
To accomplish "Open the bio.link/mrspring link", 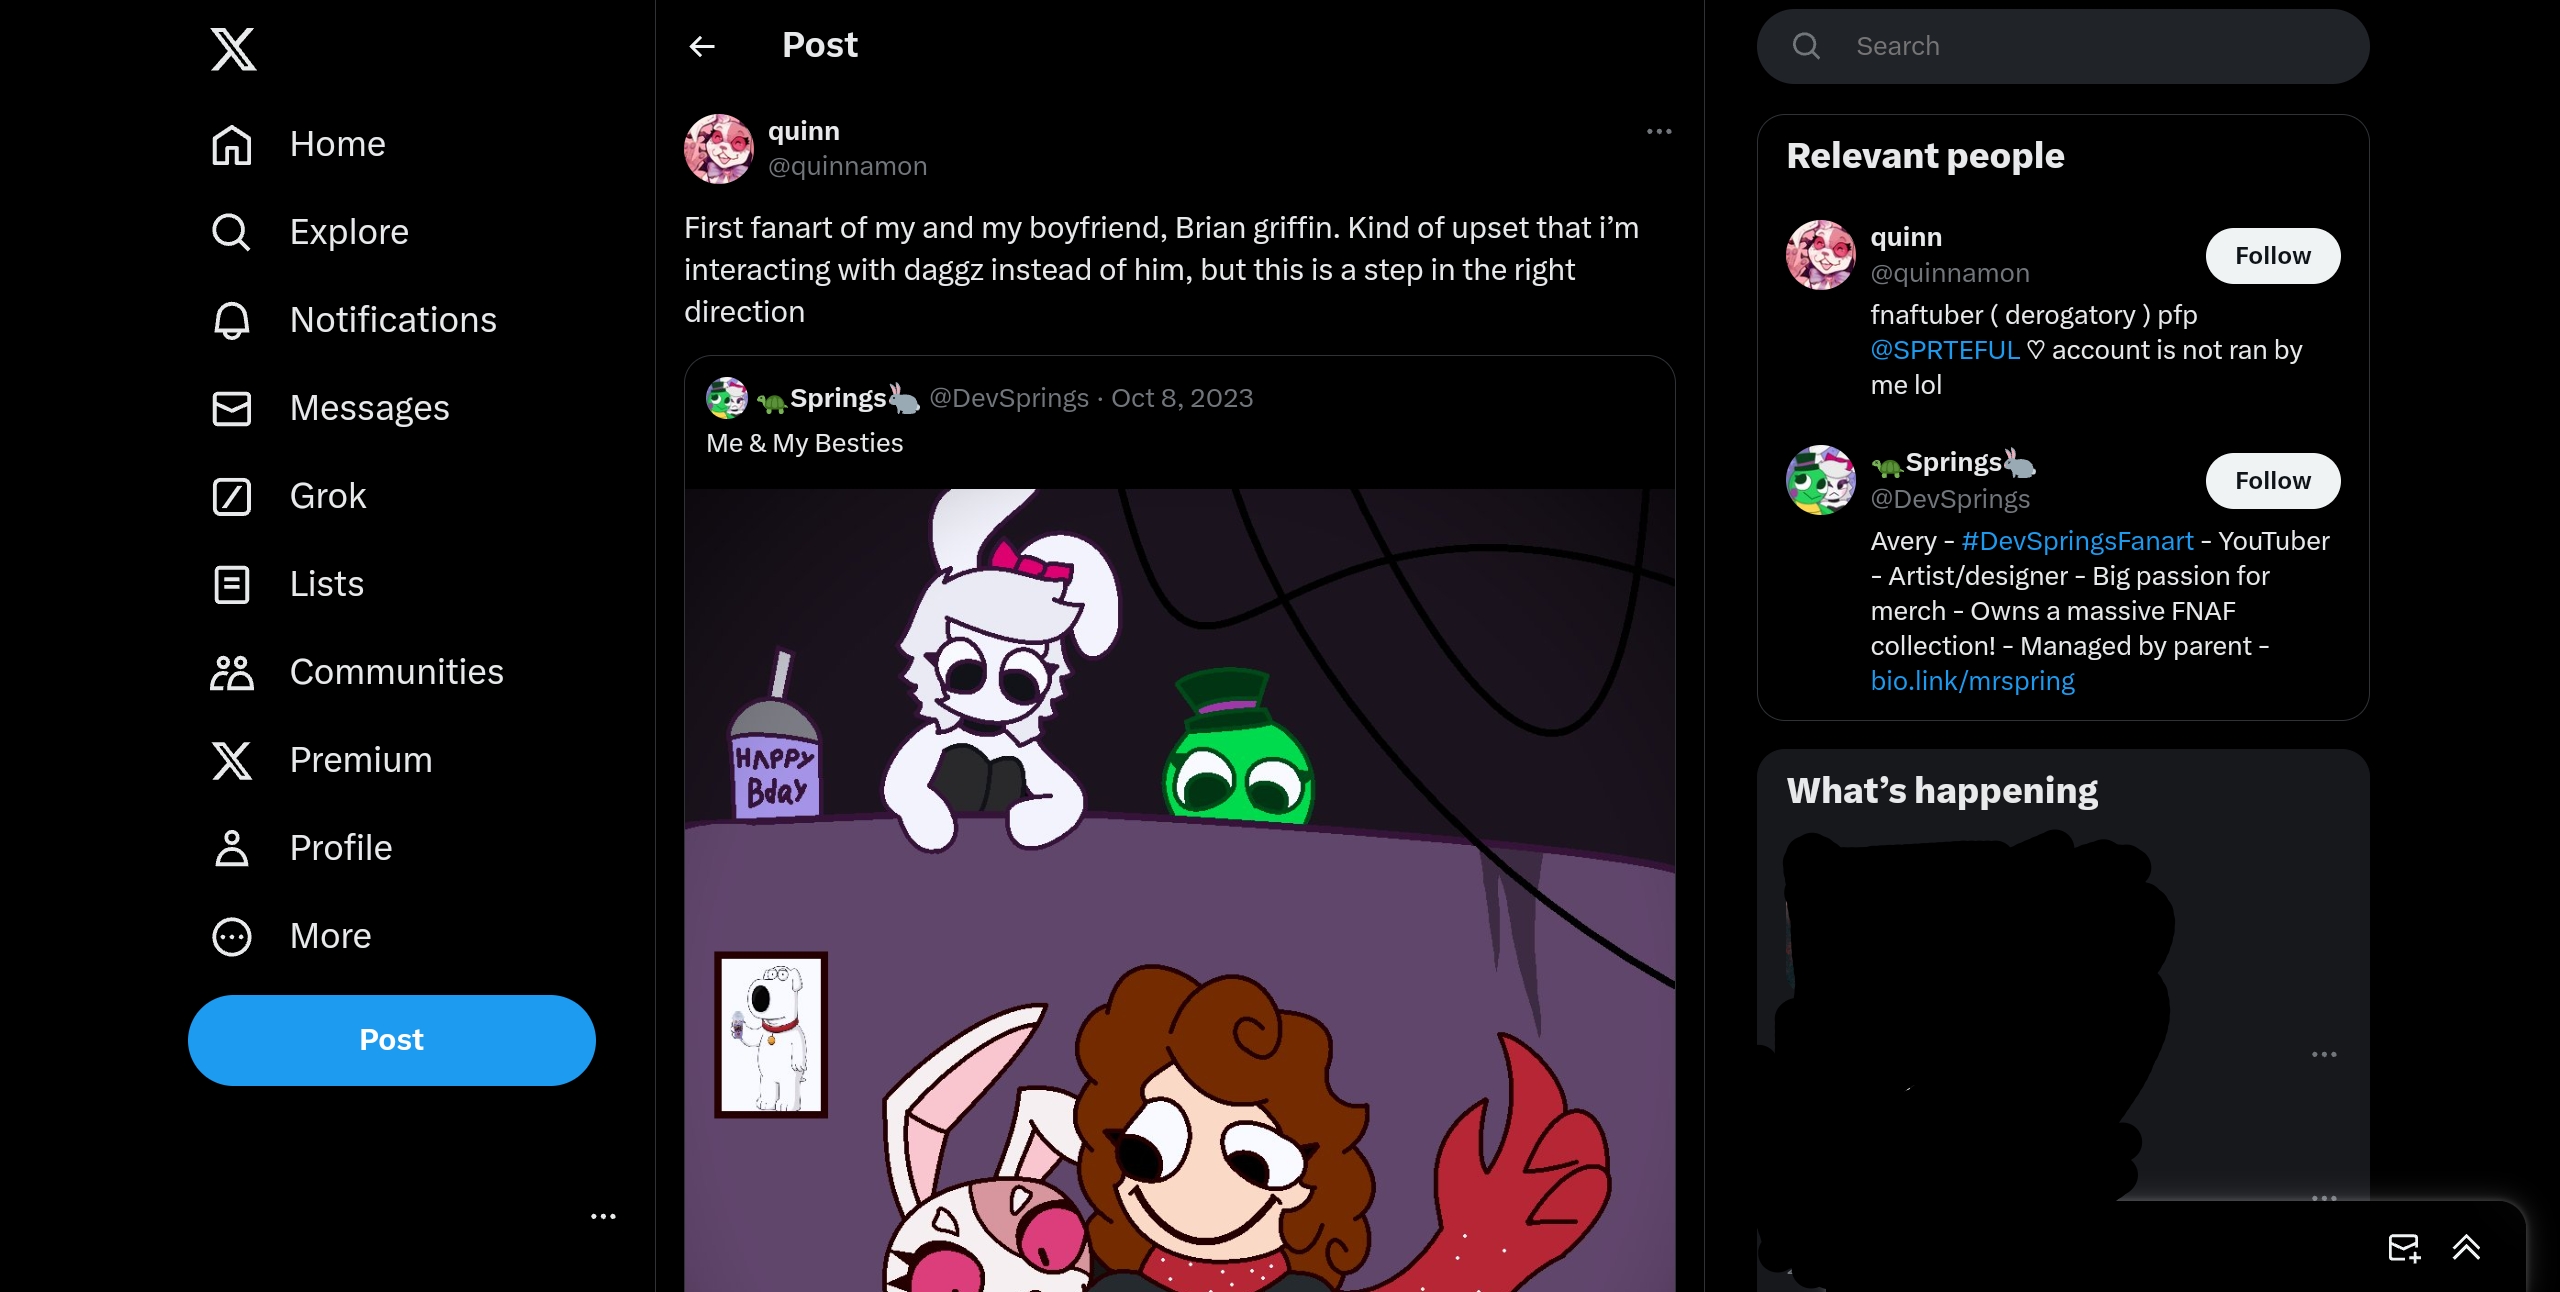I will (x=1972, y=681).
